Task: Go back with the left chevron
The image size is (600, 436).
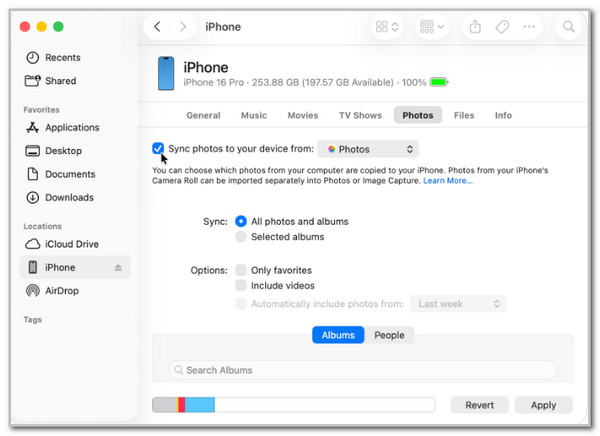Action: (158, 27)
